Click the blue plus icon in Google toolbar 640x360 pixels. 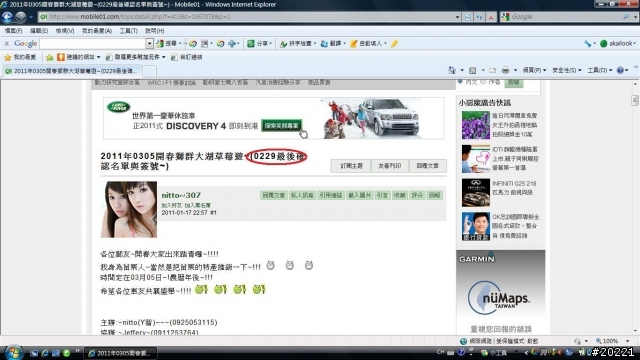pos(232,43)
